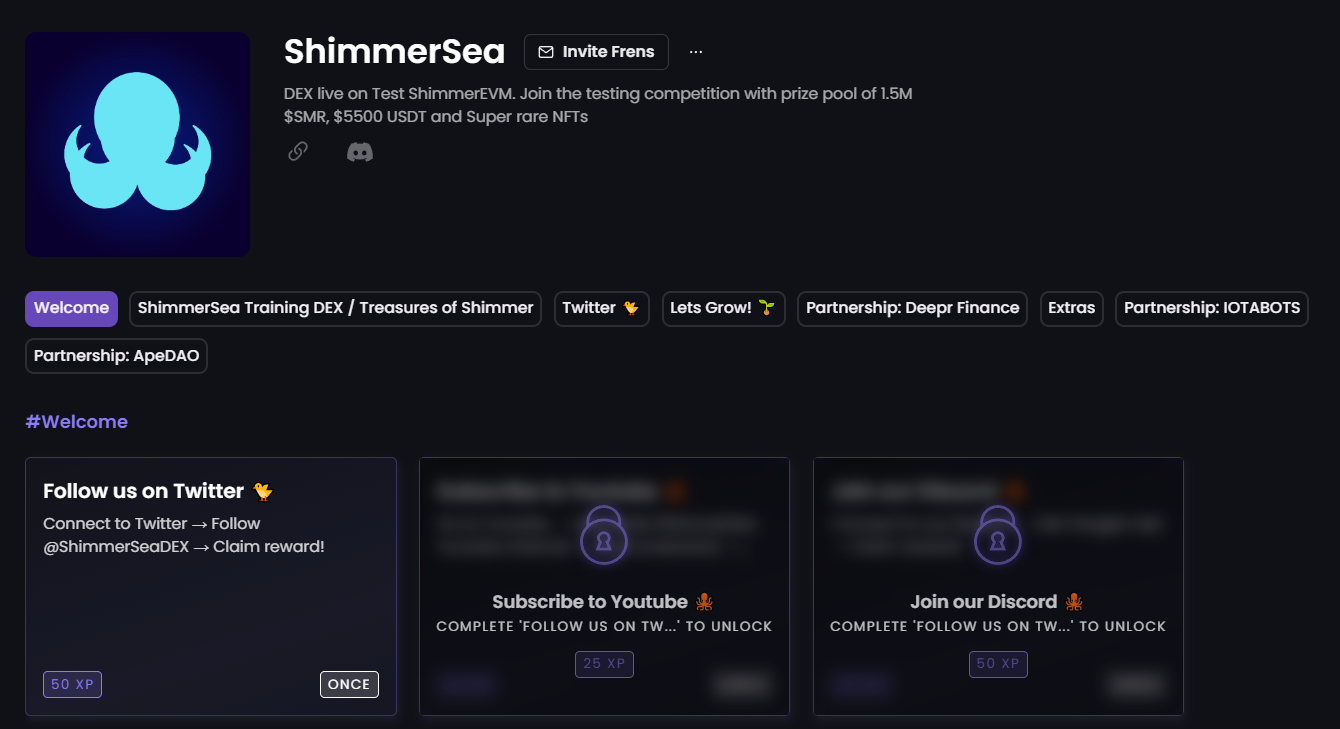Image resolution: width=1340 pixels, height=729 pixels.
Task: Invite friends with Invite Frens button
Action: click(596, 52)
